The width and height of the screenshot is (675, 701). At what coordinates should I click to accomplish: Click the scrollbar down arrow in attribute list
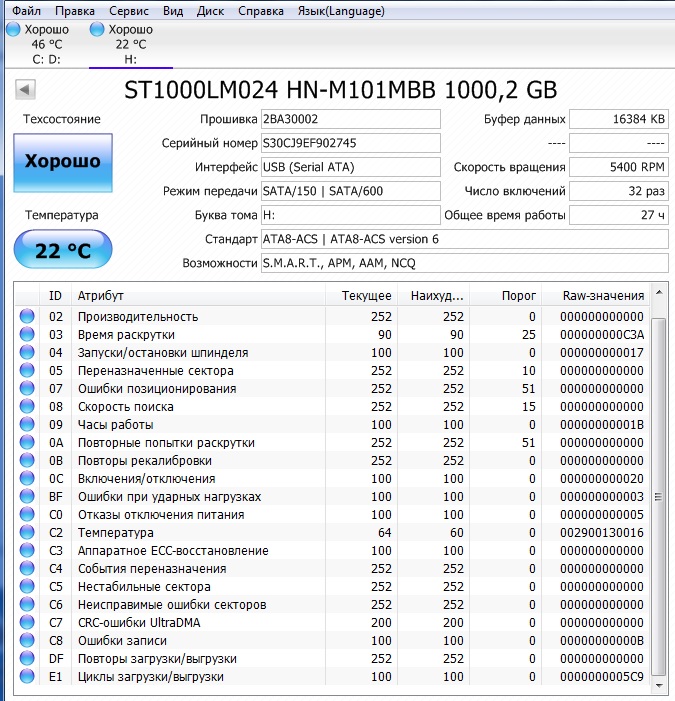click(659, 685)
